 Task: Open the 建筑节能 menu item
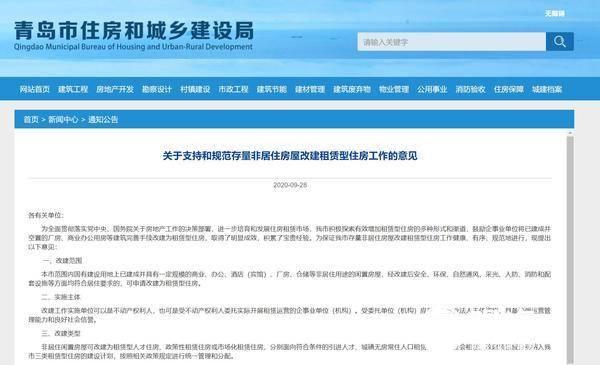272,89
